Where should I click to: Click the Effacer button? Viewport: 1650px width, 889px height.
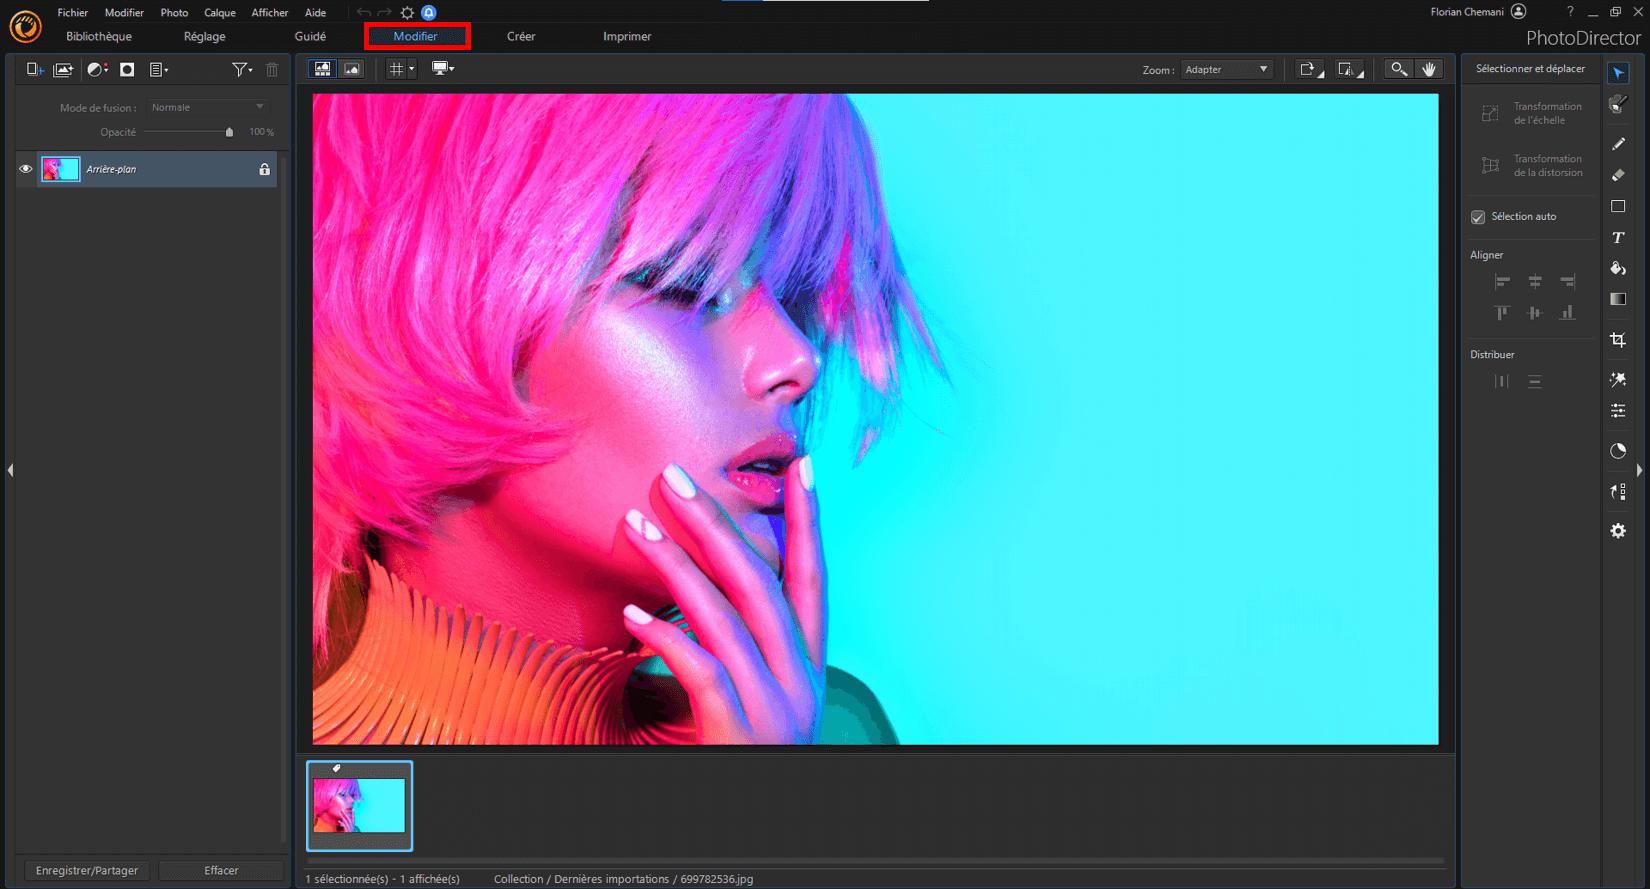[x=221, y=870]
